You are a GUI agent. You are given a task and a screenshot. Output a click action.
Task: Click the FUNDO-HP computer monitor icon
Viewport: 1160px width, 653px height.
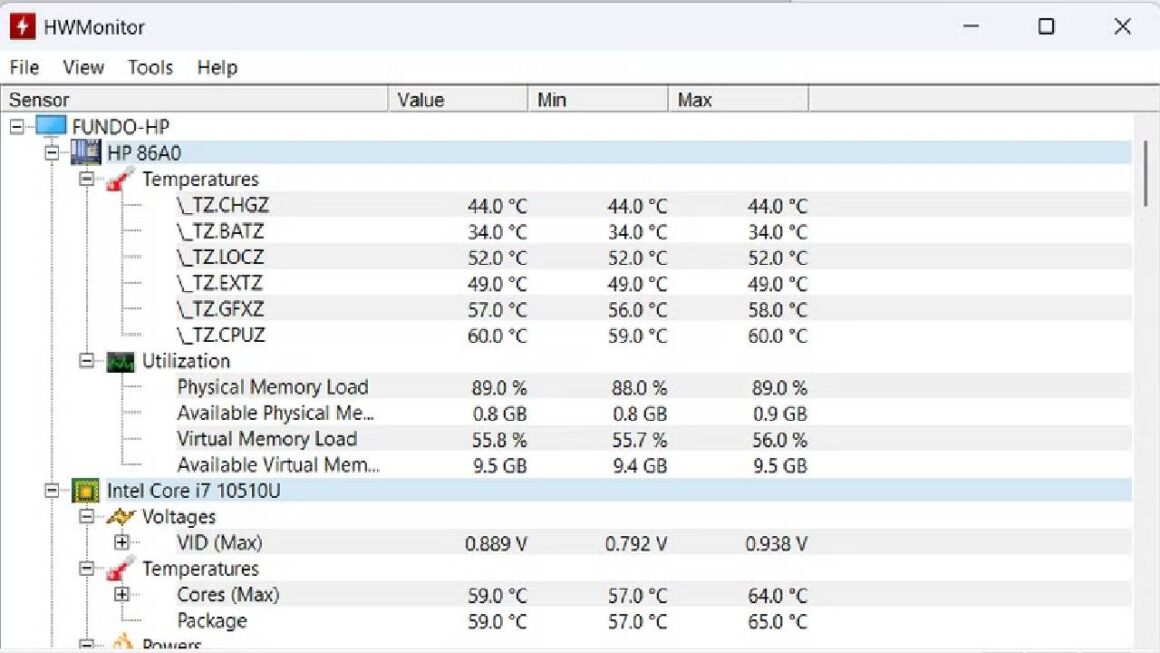[x=50, y=126]
